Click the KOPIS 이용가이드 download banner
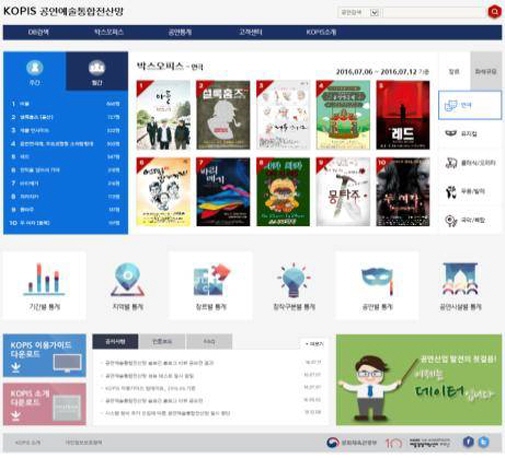Screen dimensions: 505x458 [44, 356]
